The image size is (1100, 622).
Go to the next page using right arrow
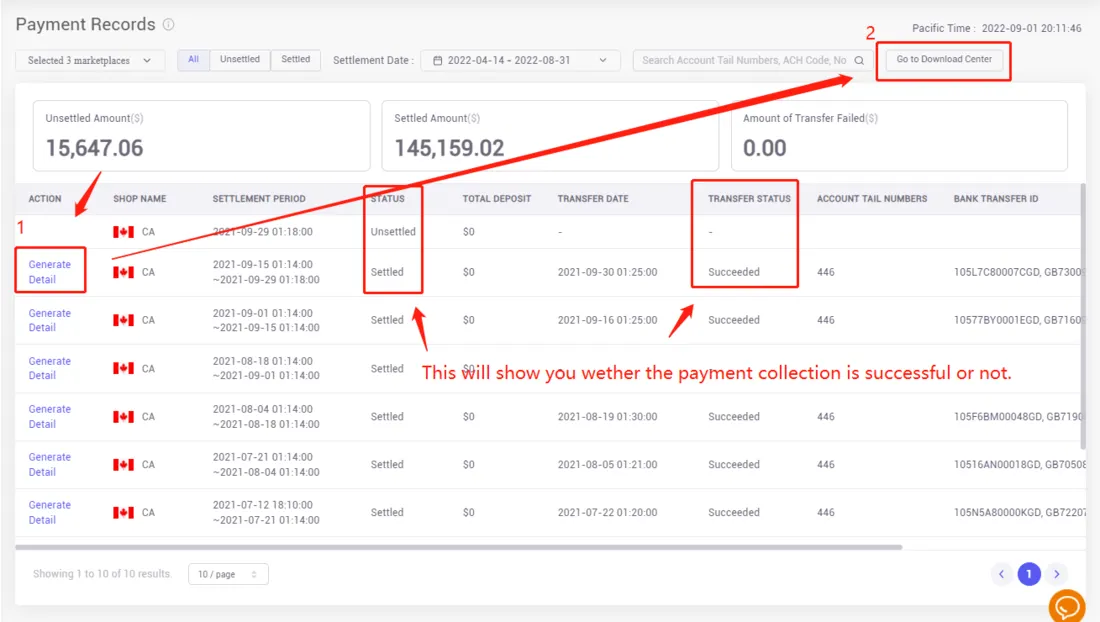coord(1056,574)
